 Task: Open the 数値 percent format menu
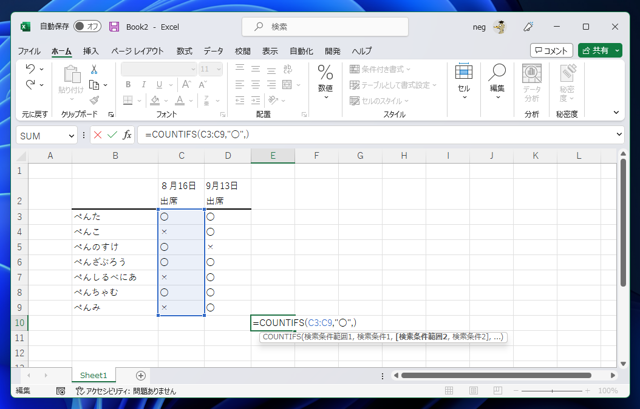point(325,82)
